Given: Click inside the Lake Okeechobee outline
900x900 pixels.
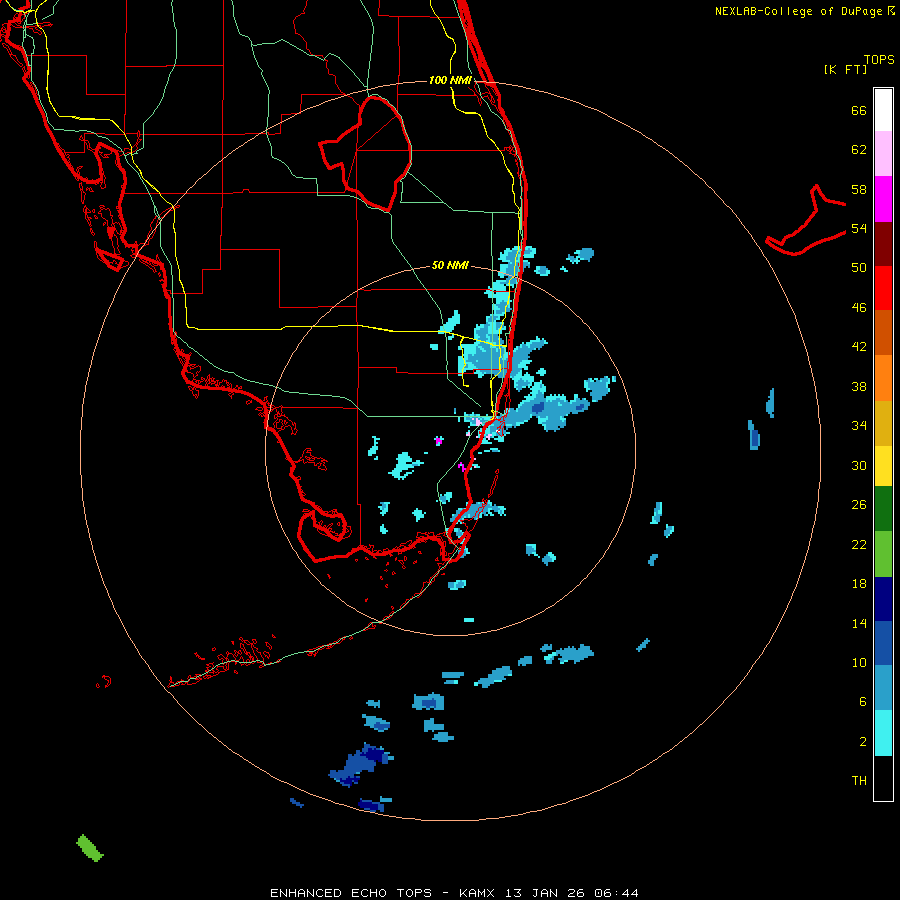Looking at the screenshot, I should (x=373, y=152).
